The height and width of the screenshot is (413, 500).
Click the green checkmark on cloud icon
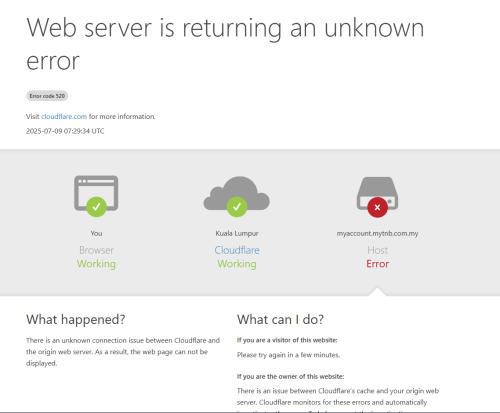point(237,207)
